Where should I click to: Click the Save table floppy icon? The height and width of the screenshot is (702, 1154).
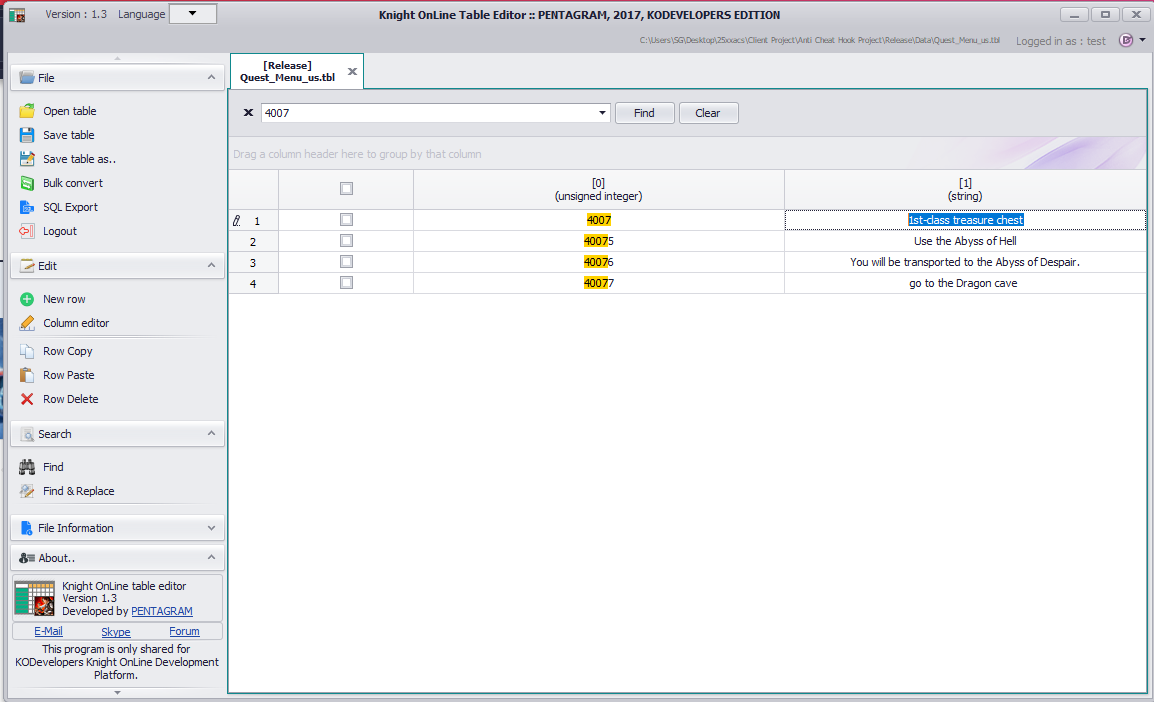point(27,135)
